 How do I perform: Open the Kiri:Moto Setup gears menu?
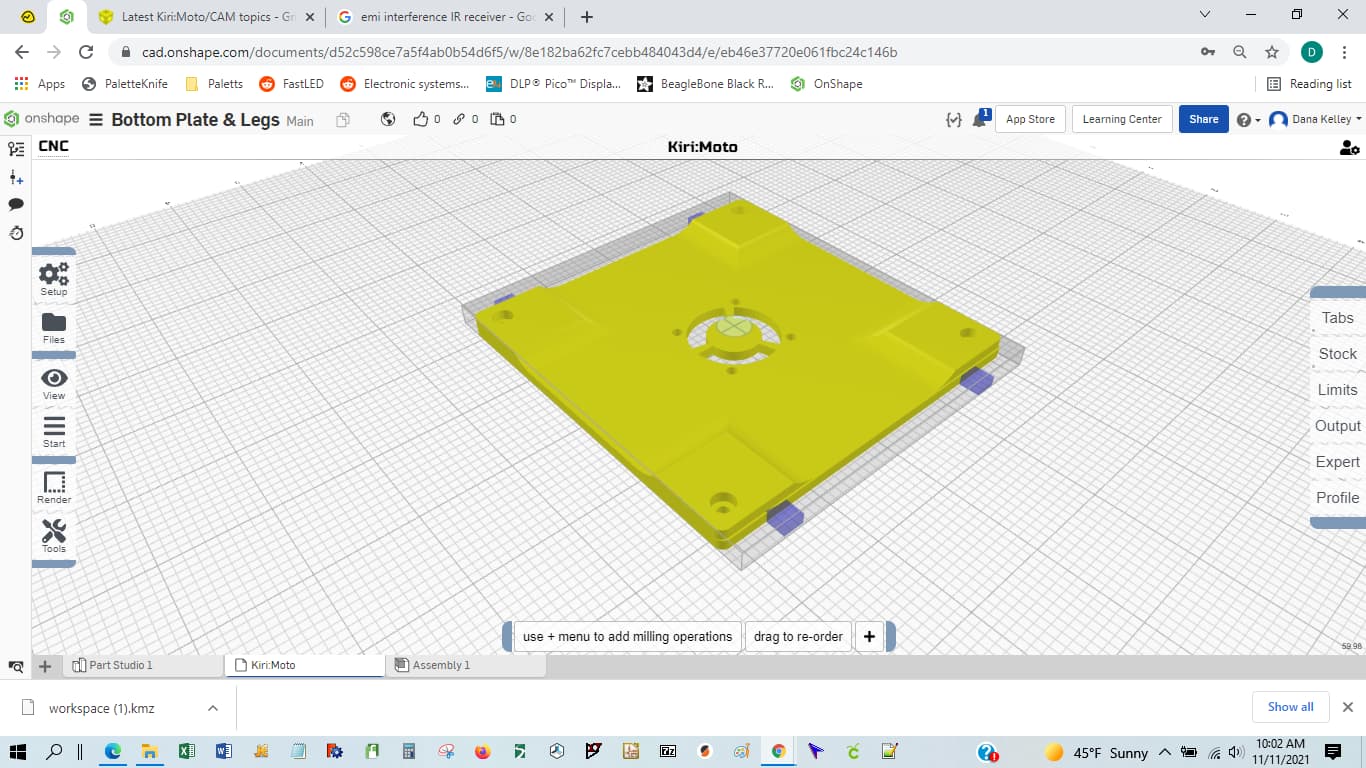pyautogui.click(x=54, y=277)
